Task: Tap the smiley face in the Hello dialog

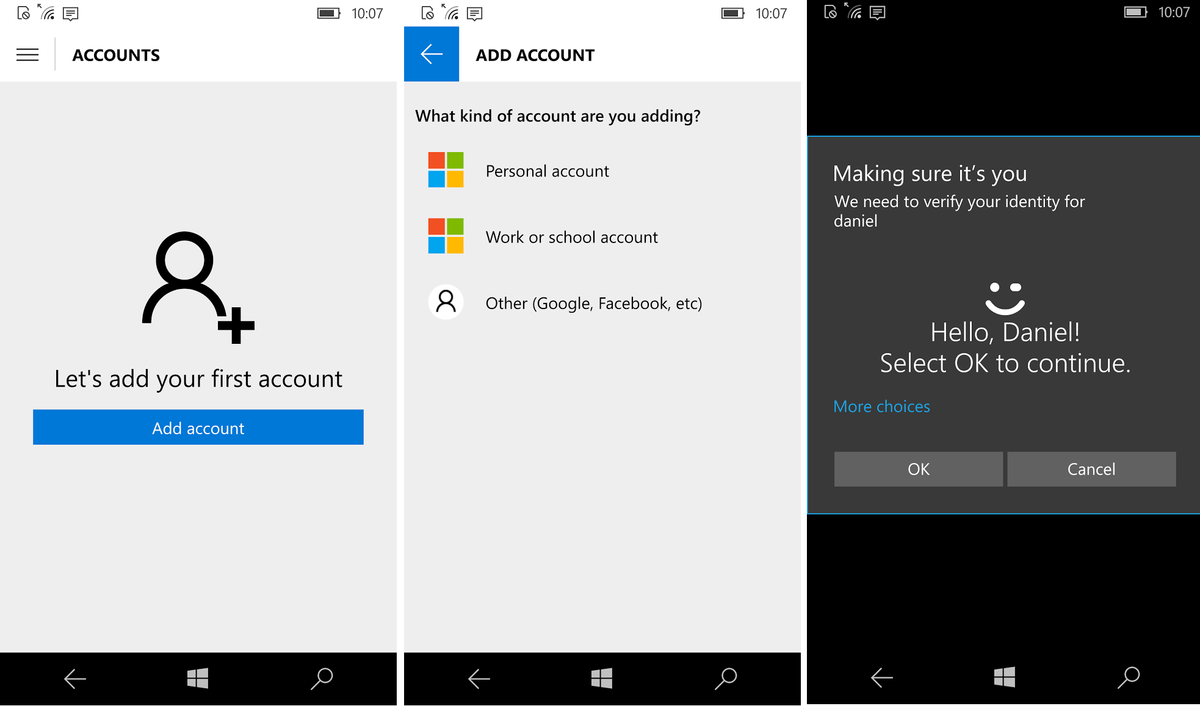Action: (1004, 297)
